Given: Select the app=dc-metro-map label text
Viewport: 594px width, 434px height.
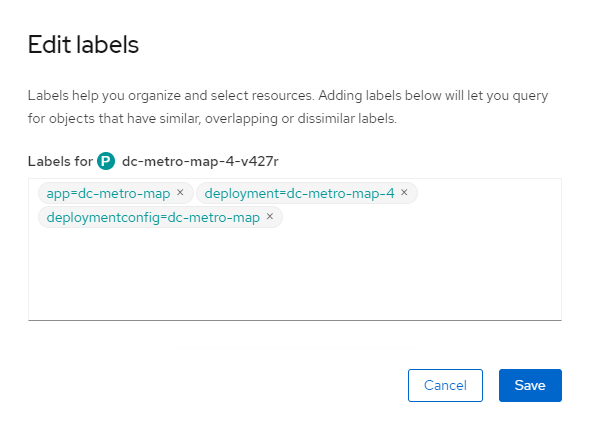Looking at the screenshot, I should coord(108,194).
